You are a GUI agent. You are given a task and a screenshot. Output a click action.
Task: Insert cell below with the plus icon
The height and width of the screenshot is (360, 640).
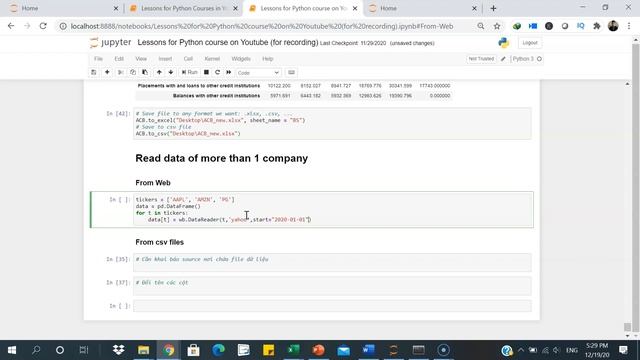click(107, 72)
